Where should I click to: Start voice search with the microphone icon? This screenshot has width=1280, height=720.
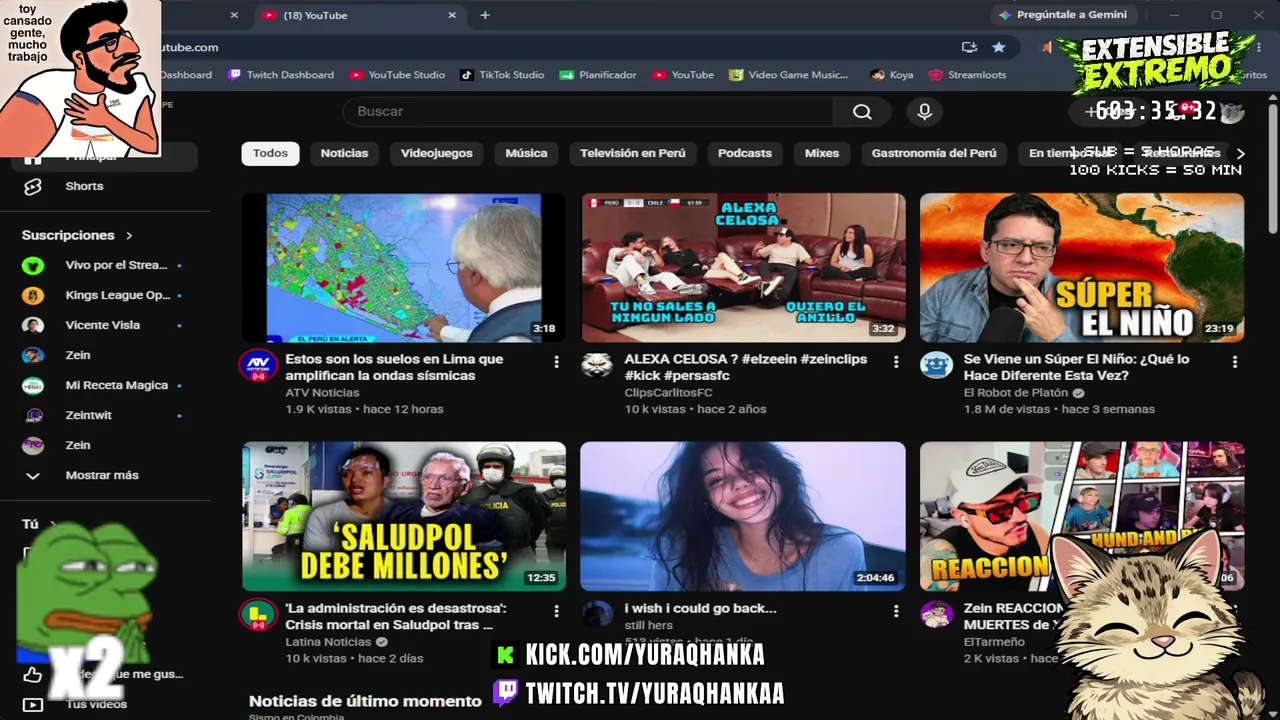(x=924, y=112)
